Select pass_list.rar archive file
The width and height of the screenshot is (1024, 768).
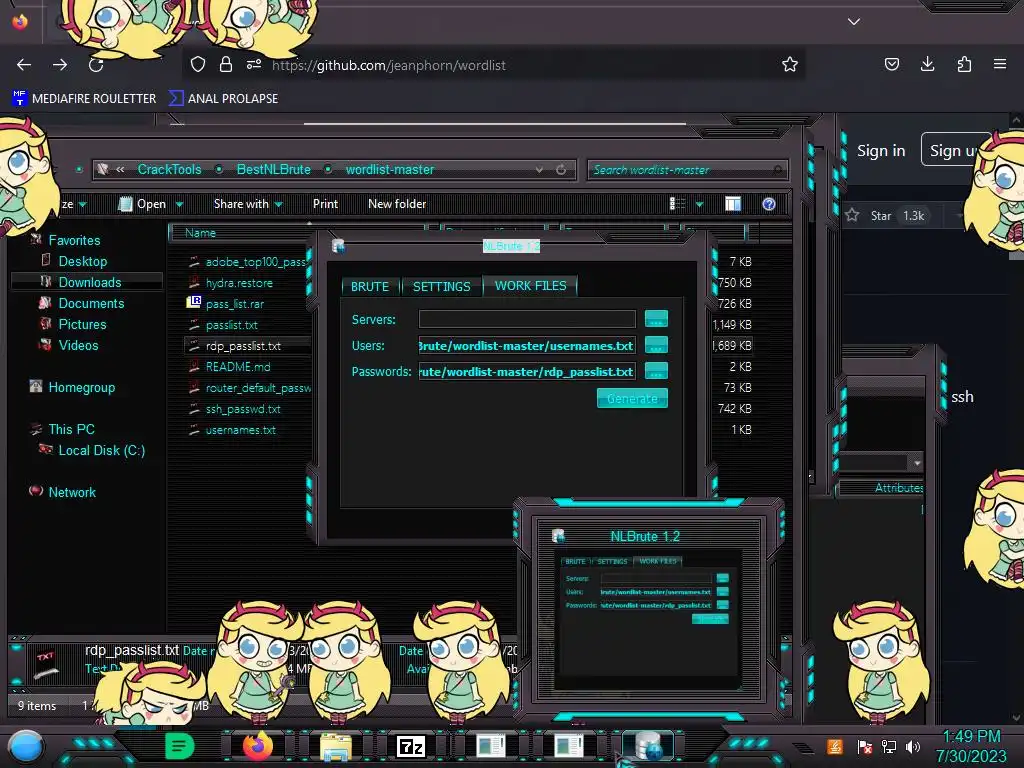[234, 304]
